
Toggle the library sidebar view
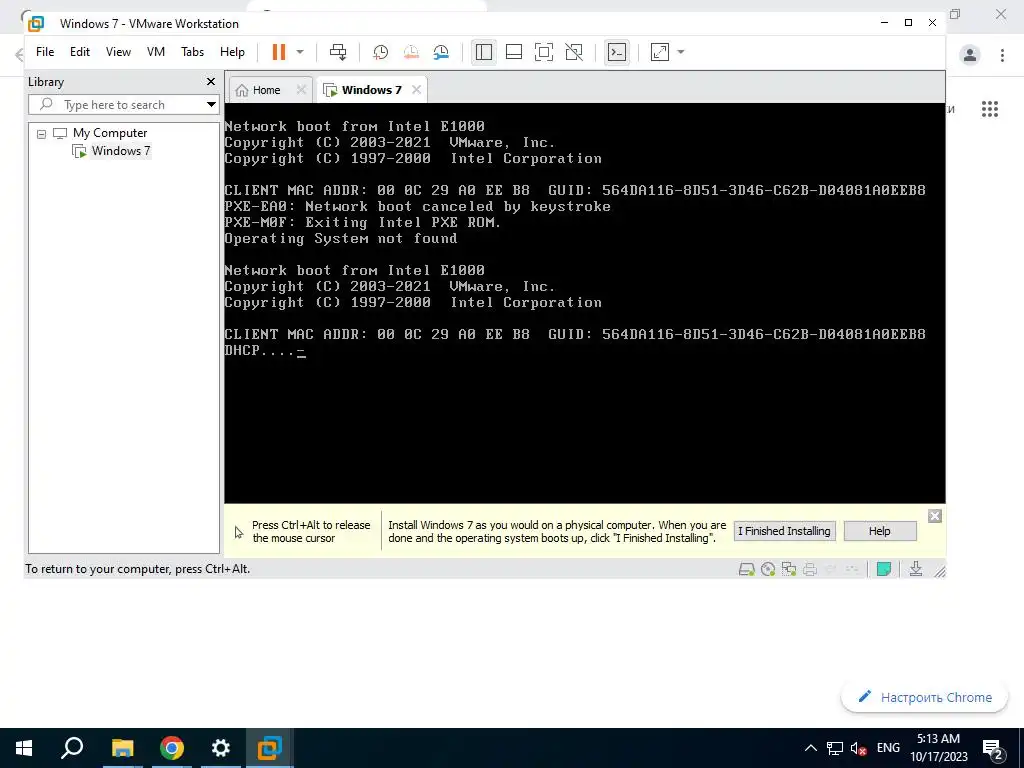point(484,52)
